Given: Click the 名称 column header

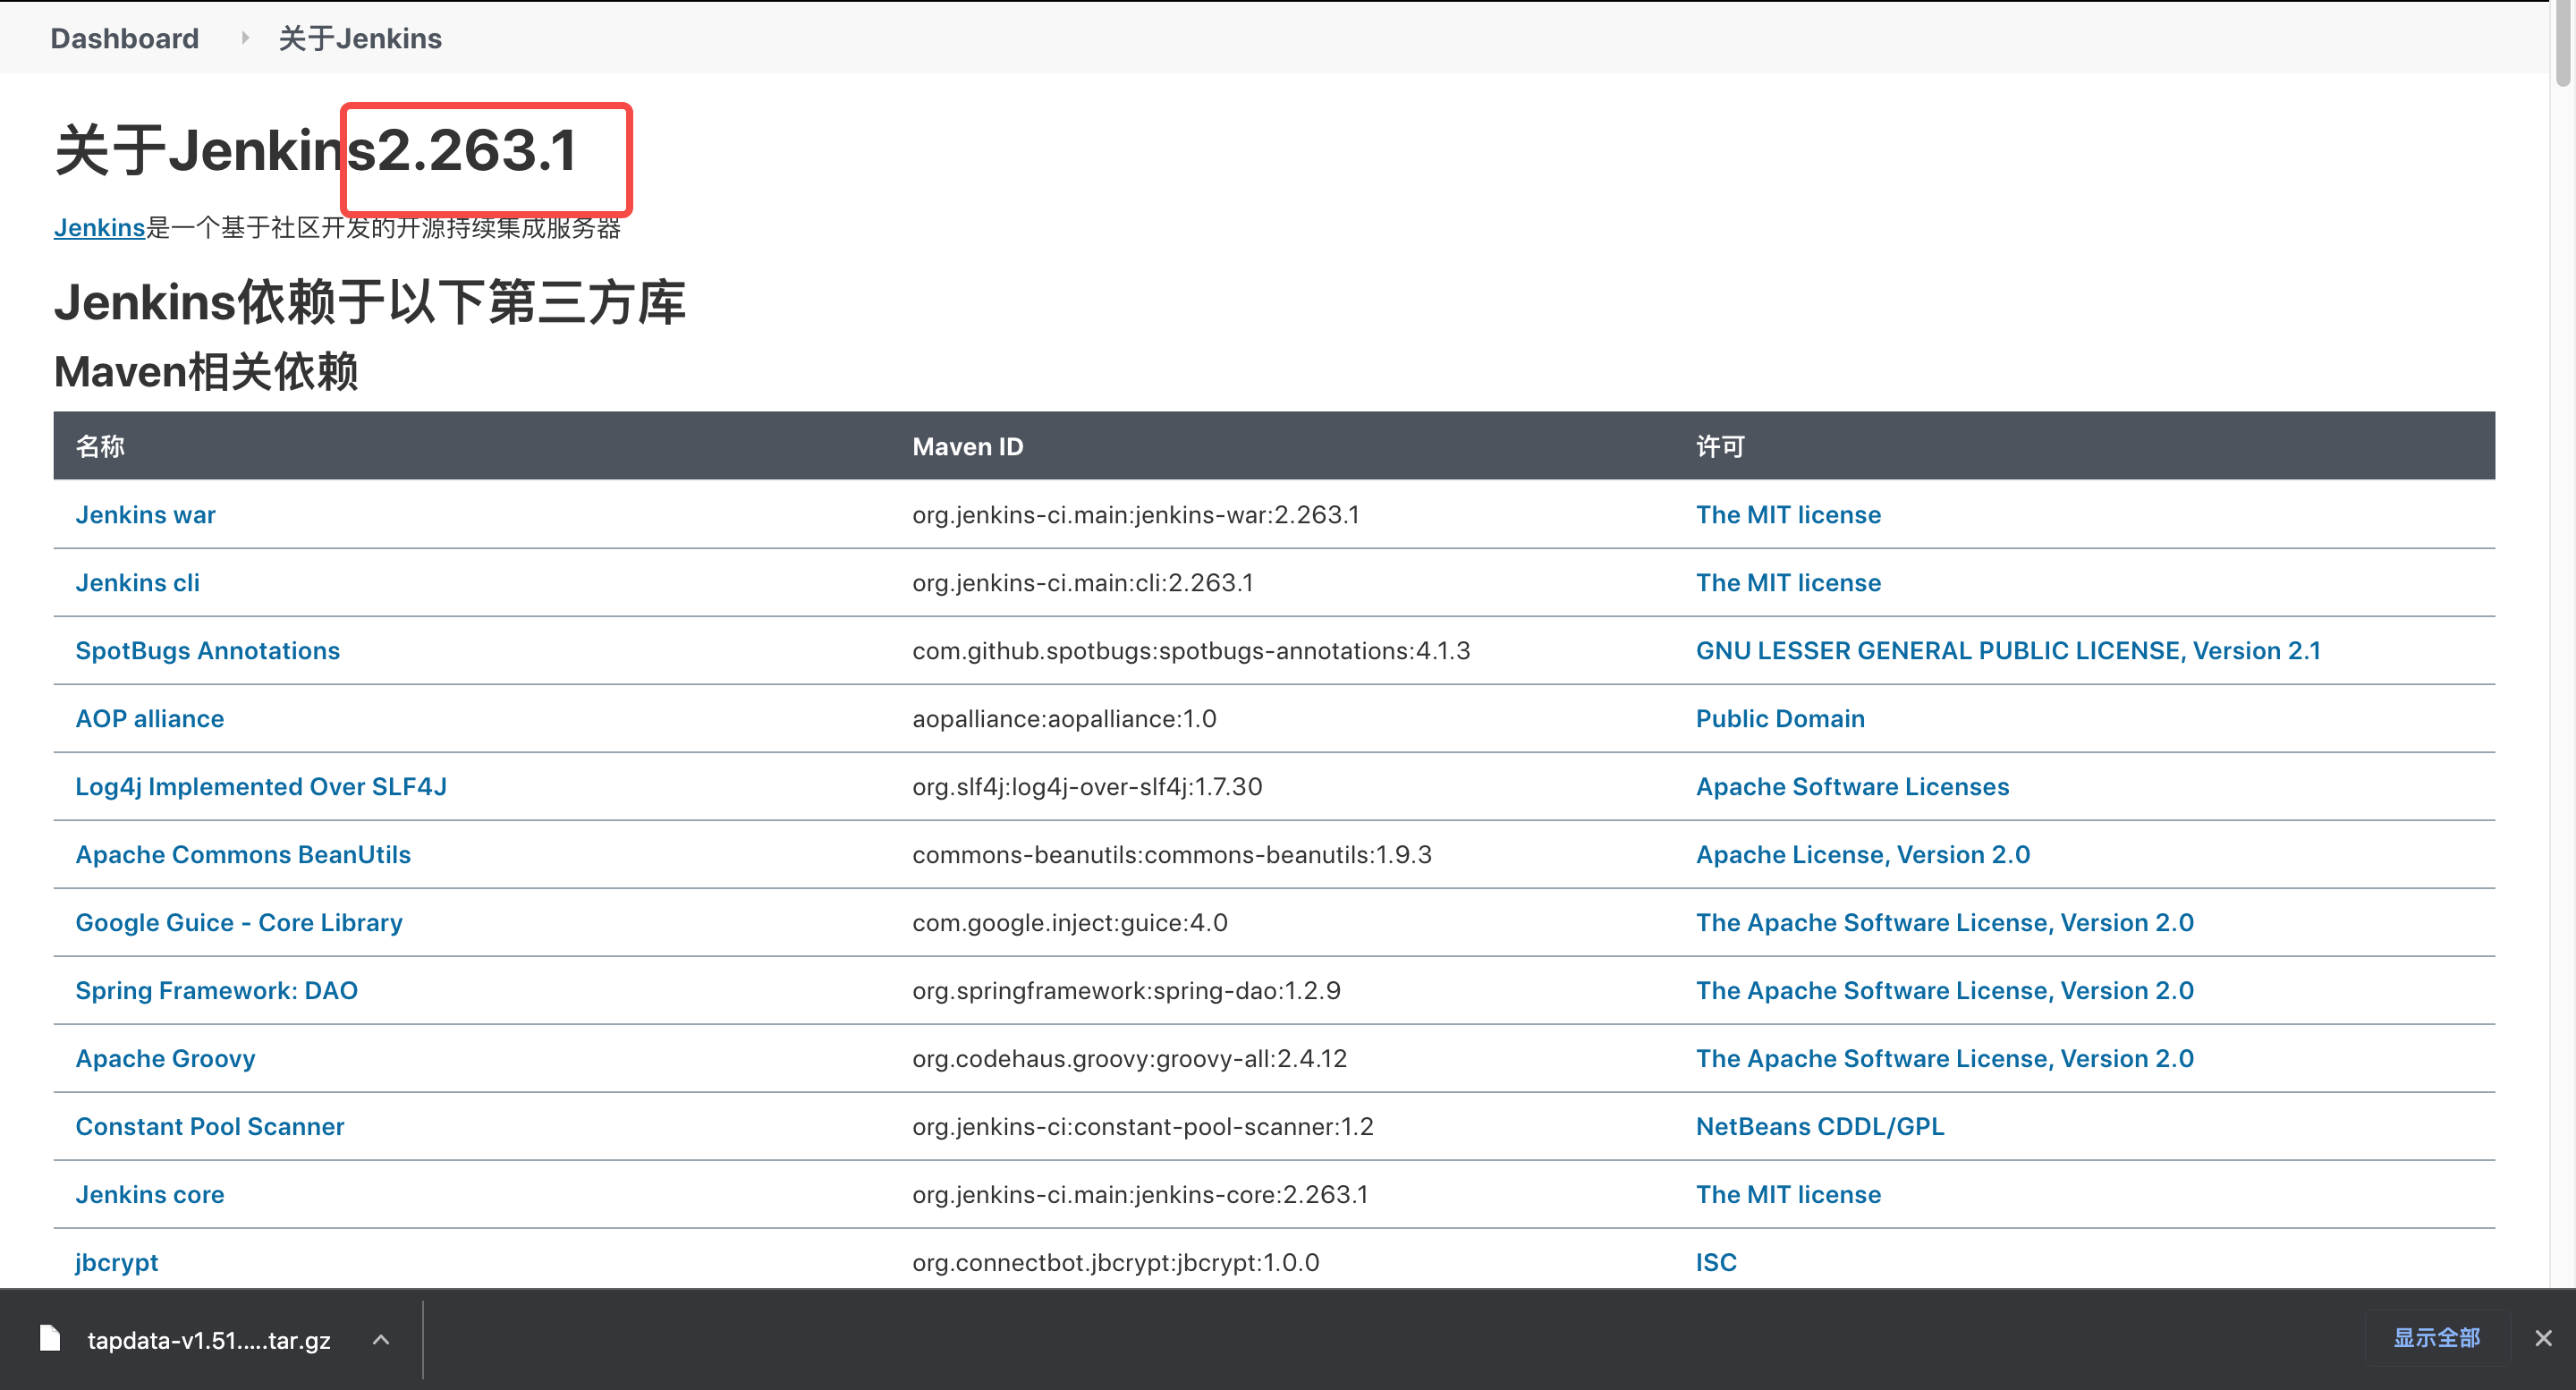Looking at the screenshot, I should (100, 447).
